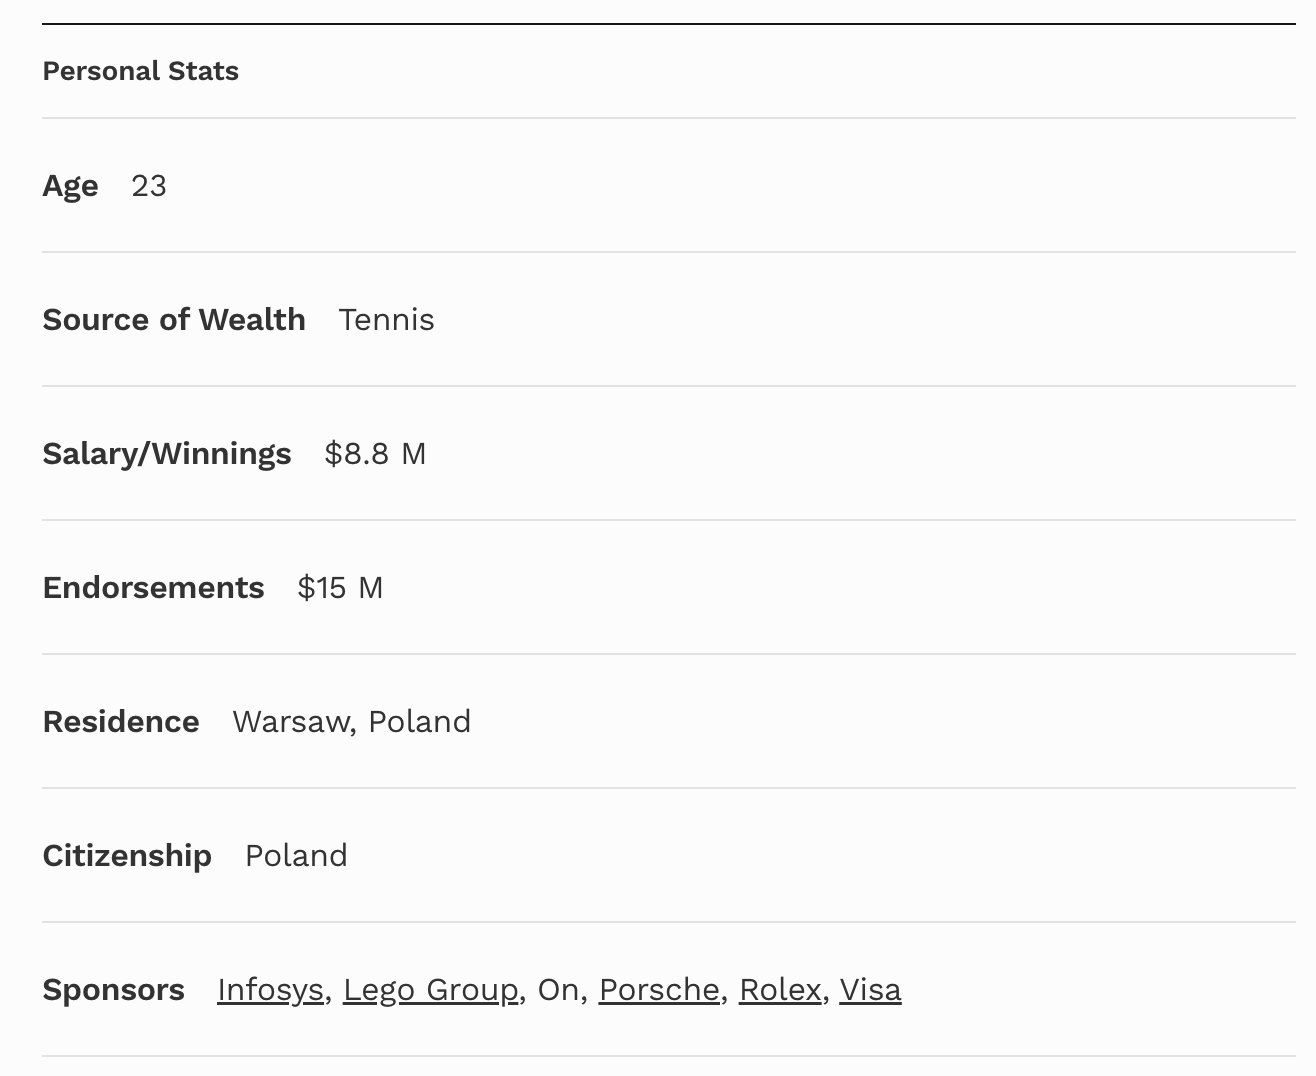Click the Age label
This screenshot has height=1076, width=1316.
(70, 186)
